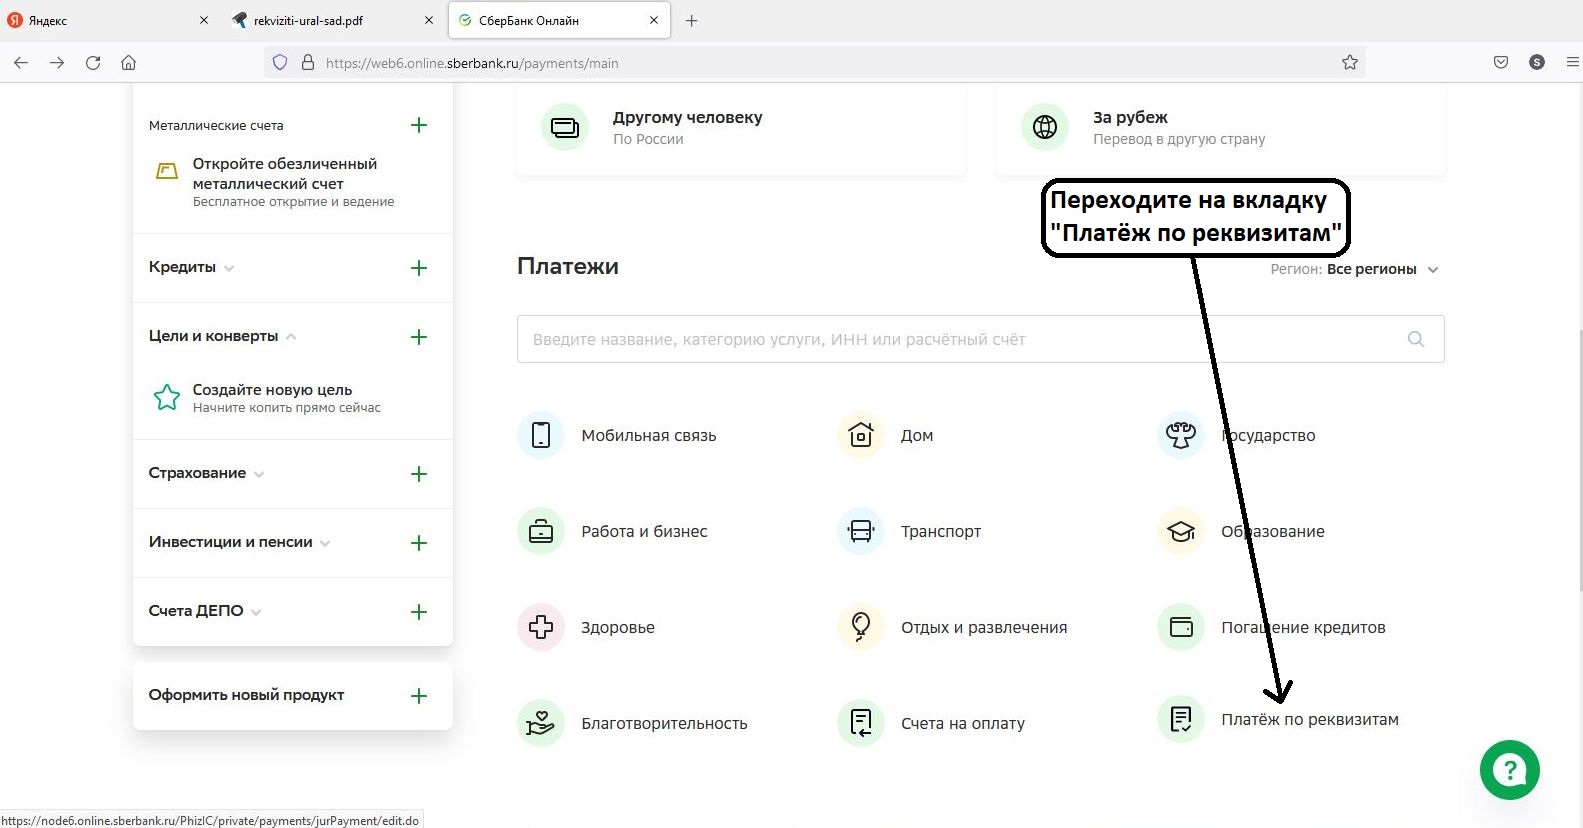Click the Счета на оплату link text
The height and width of the screenshot is (828, 1583).
[x=963, y=723]
